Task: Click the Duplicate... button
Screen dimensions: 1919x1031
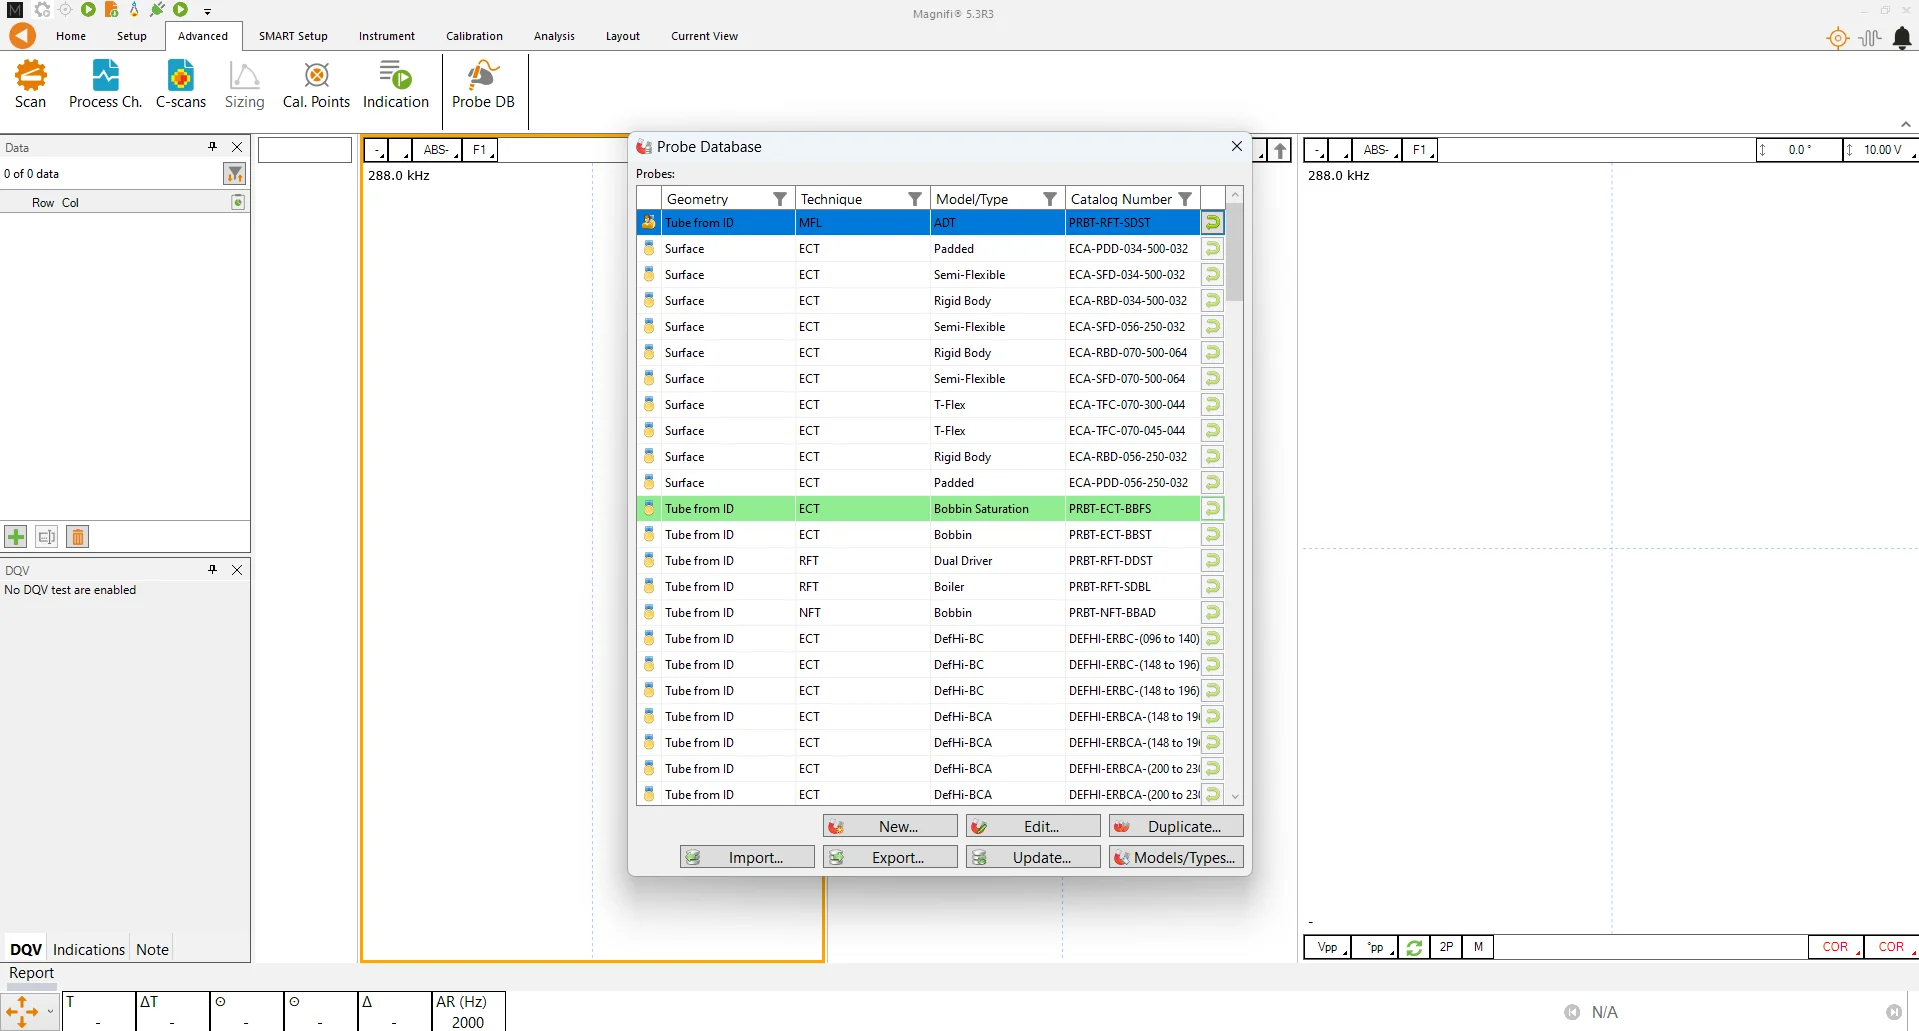Action: pos(1177,826)
